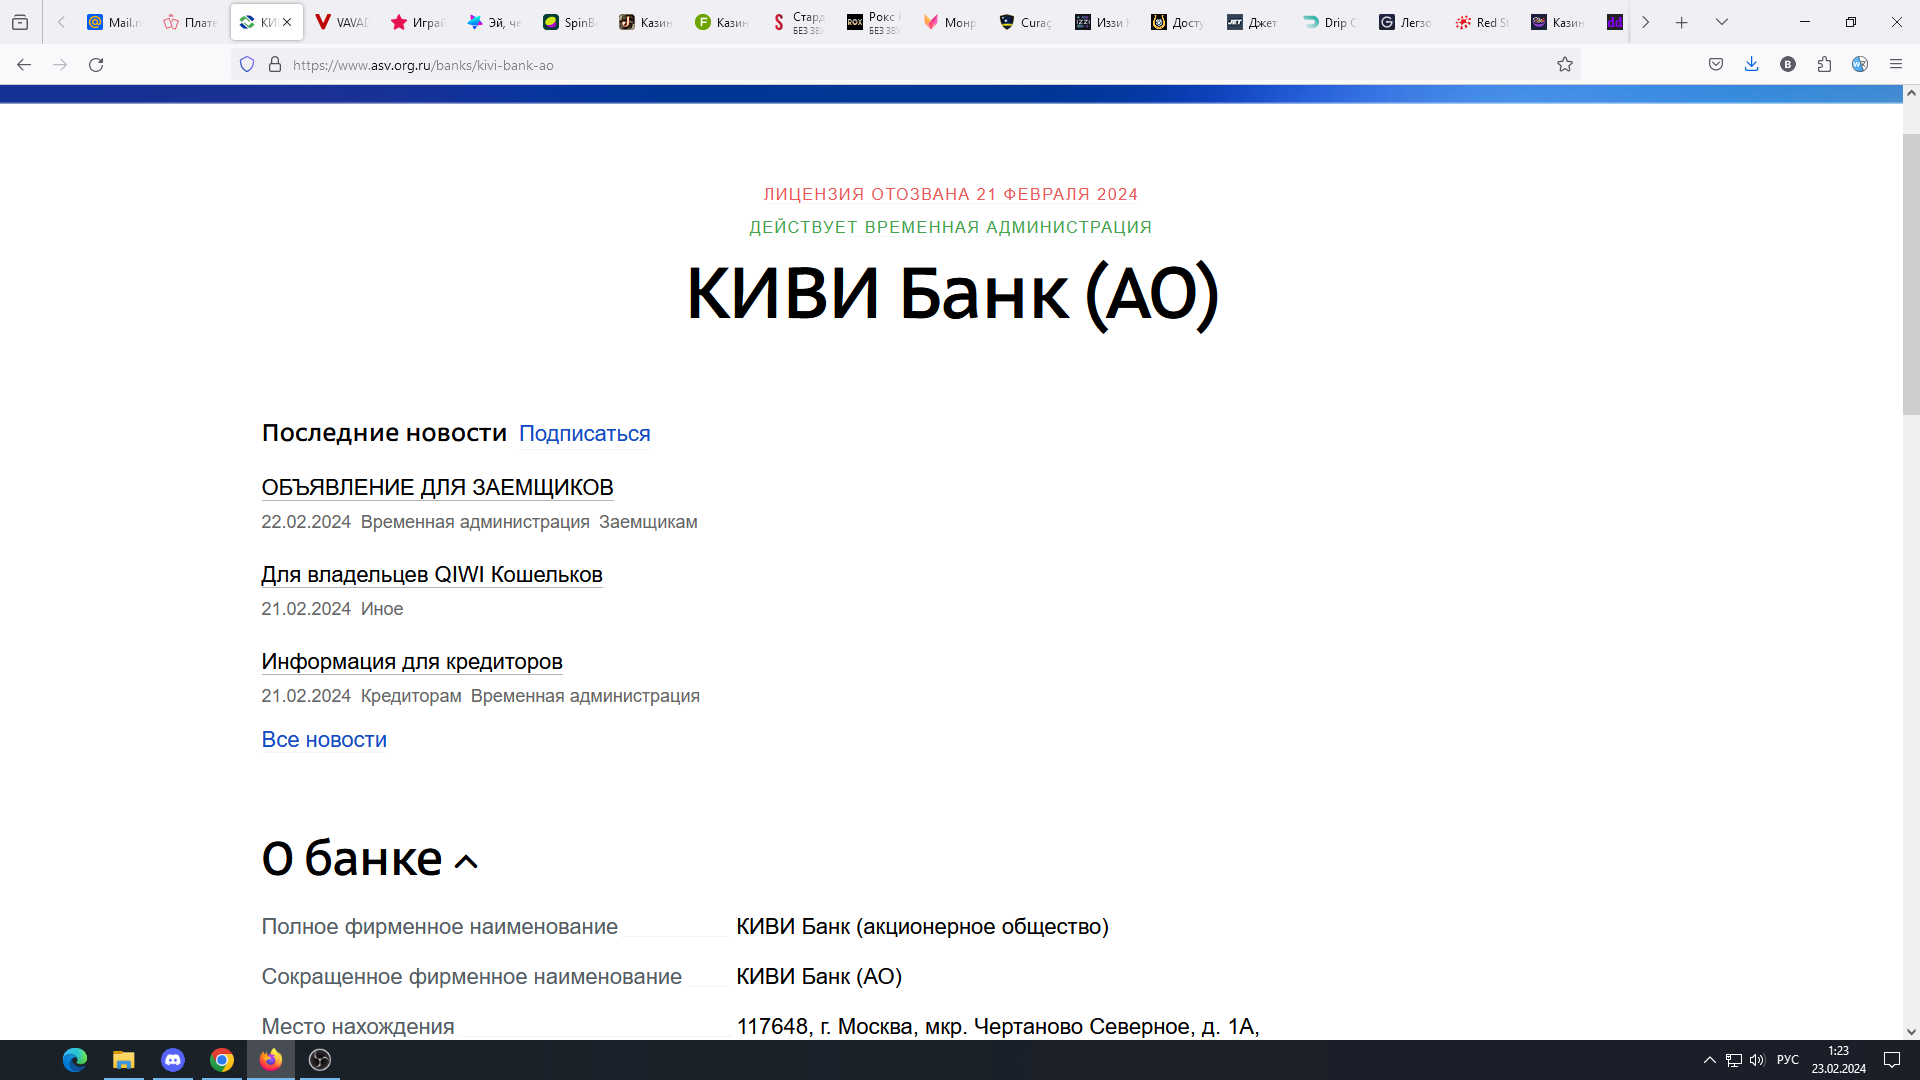Click the URL address bar field
Image resolution: width=1920 pixels, height=1080 pixels.
pos(900,65)
